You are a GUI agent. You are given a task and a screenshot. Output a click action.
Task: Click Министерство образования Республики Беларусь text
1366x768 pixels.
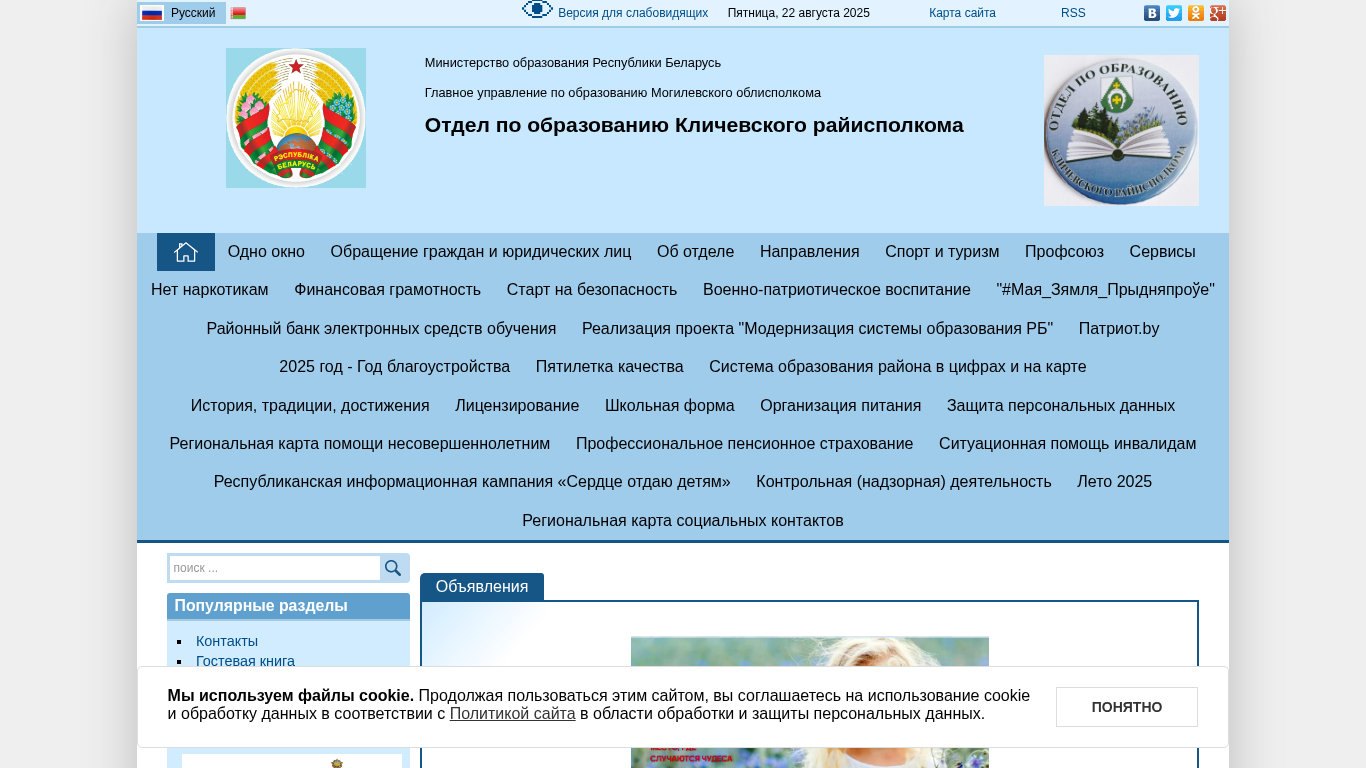coord(573,63)
